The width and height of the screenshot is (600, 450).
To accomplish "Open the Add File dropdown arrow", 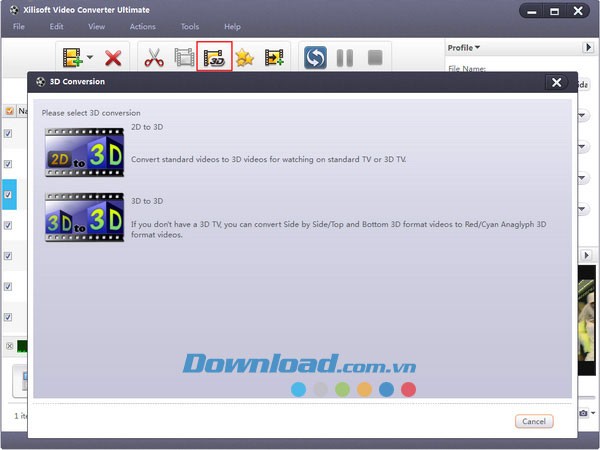I will tap(90, 57).
